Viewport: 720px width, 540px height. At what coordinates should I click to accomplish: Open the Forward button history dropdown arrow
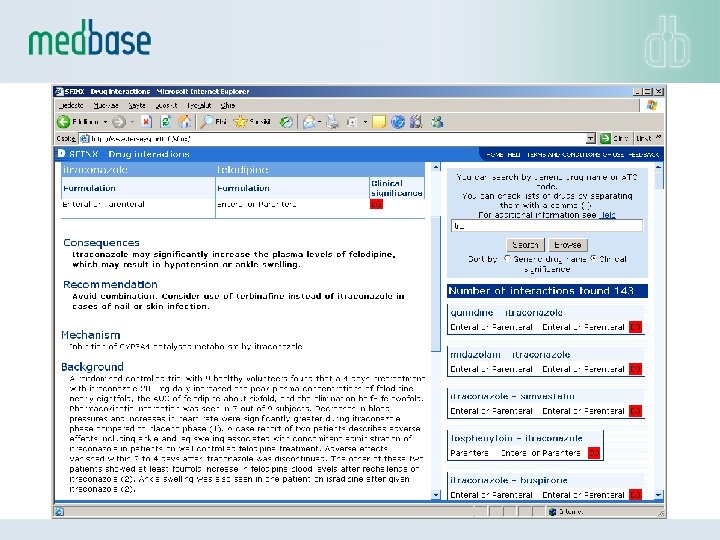click(132, 122)
